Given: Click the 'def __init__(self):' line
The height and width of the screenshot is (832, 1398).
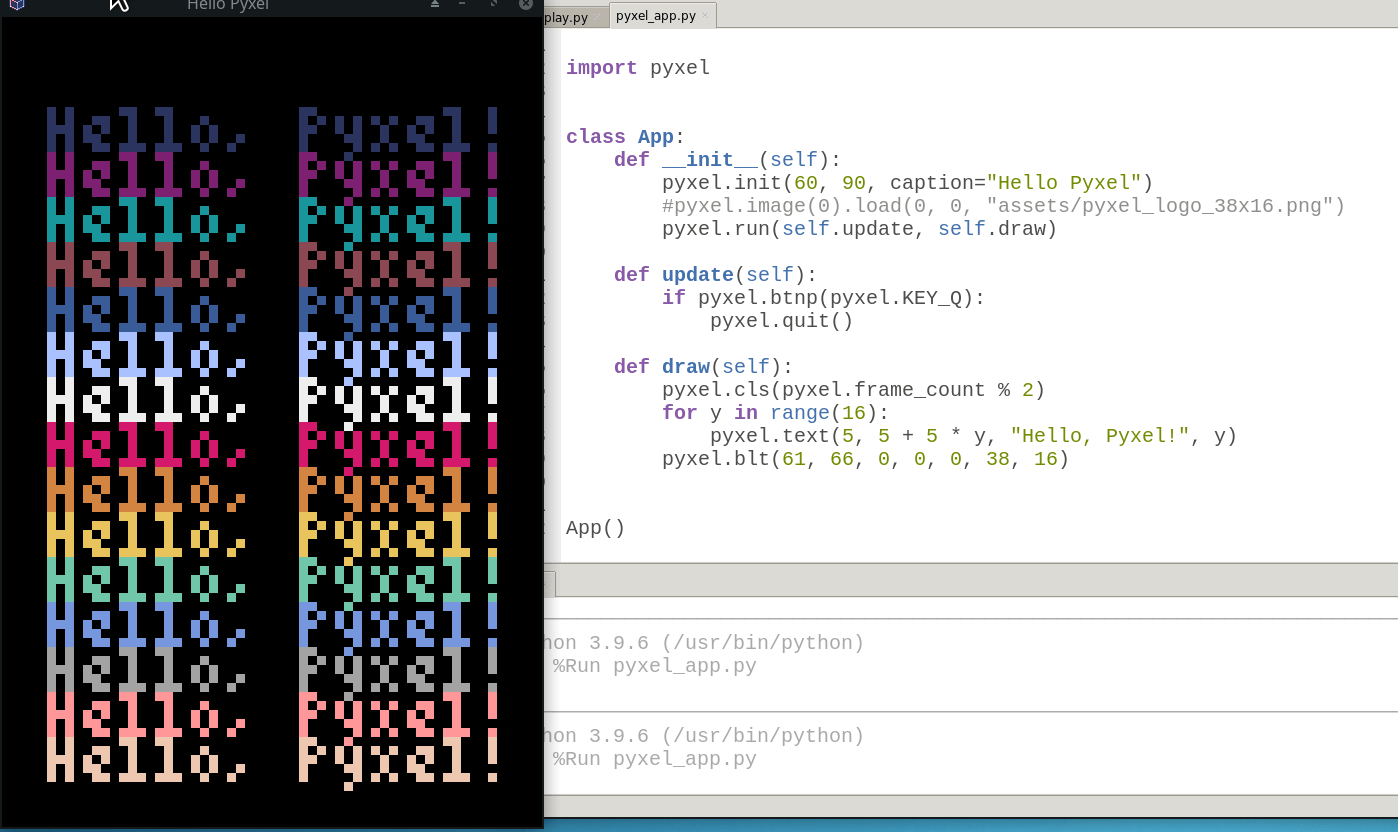Looking at the screenshot, I should 728,160.
